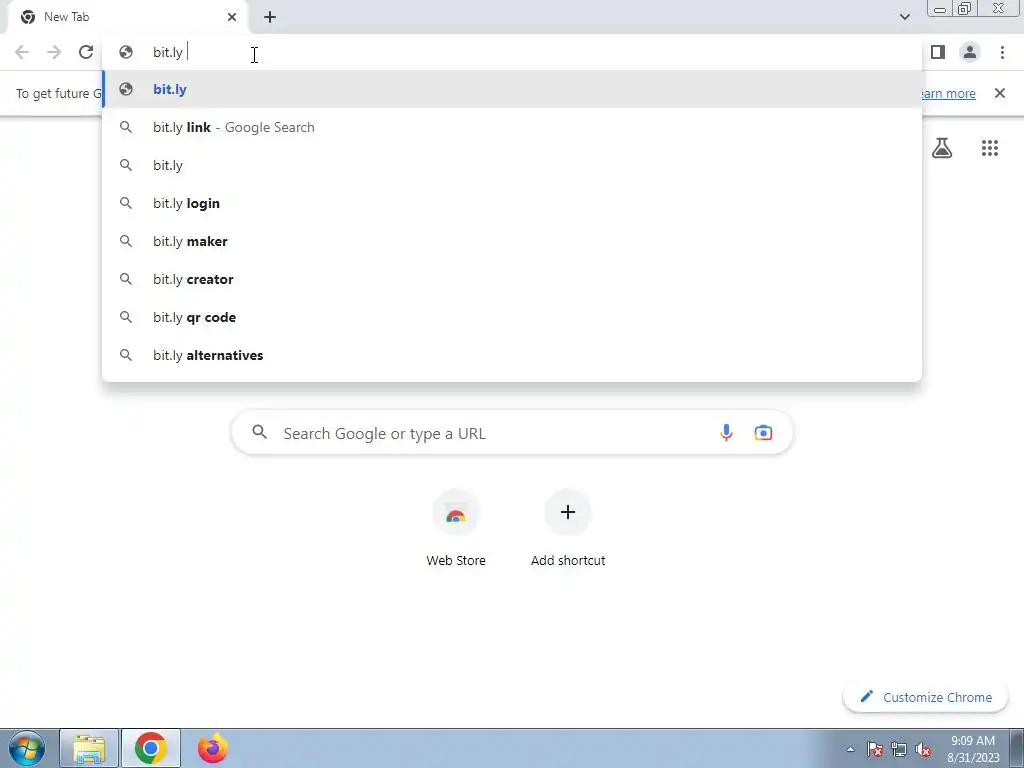This screenshot has width=1024, height=768.
Task: Open Chrome's three-dot menu
Action: (x=1002, y=52)
